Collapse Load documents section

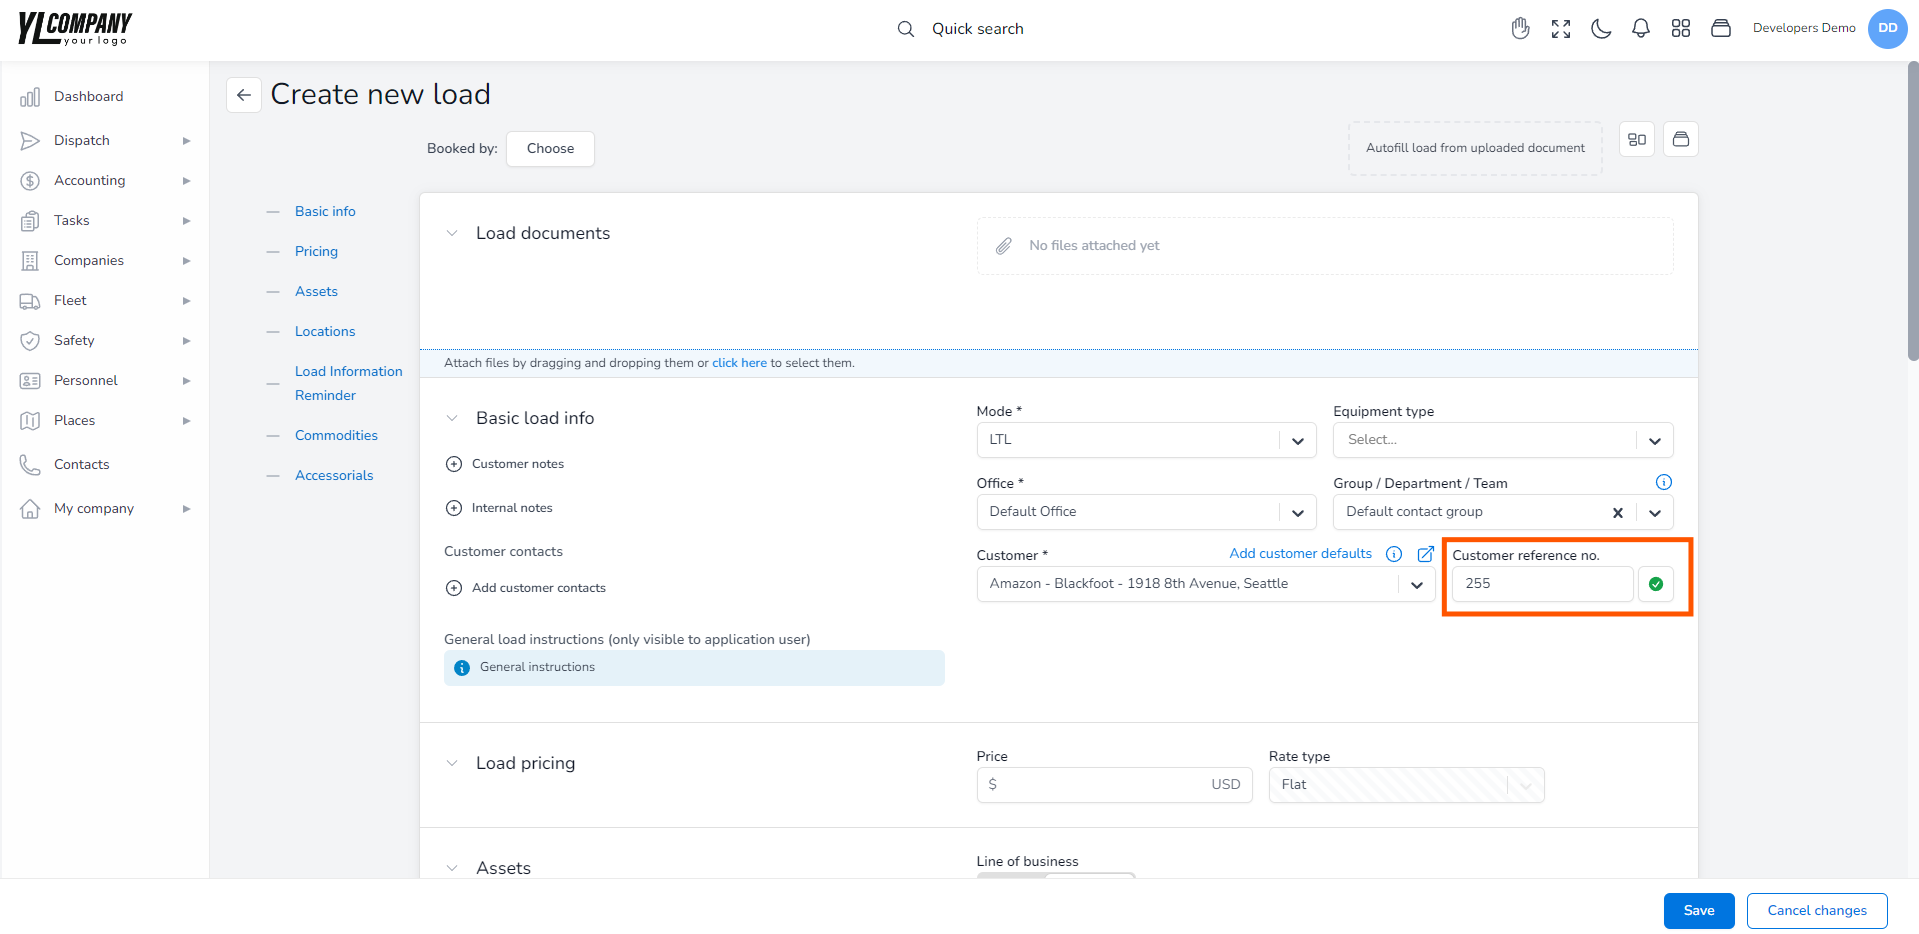tap(452, 233)
